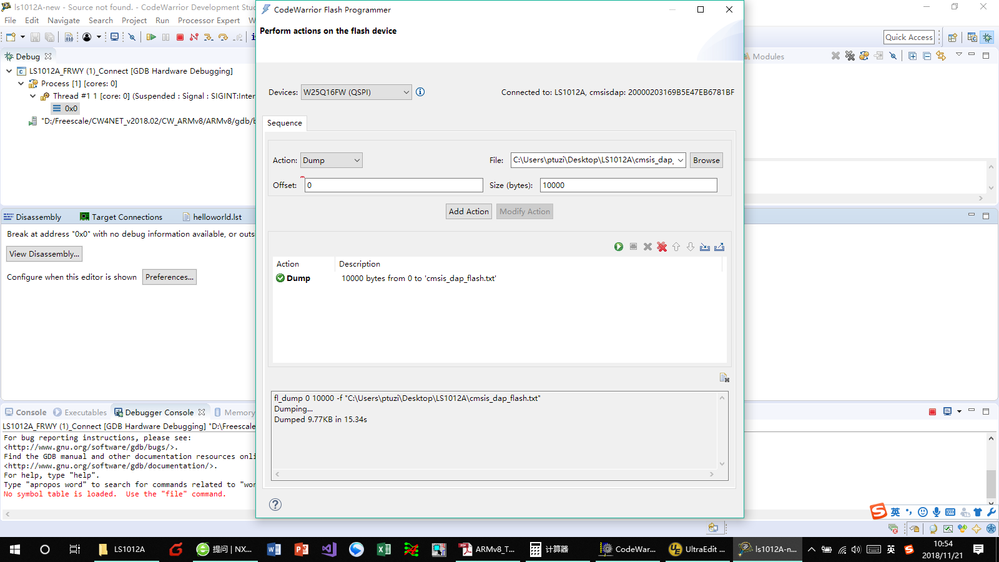Open device info icon next to Devices dropdown
This screenshot has height=562, width=999.
420,92
